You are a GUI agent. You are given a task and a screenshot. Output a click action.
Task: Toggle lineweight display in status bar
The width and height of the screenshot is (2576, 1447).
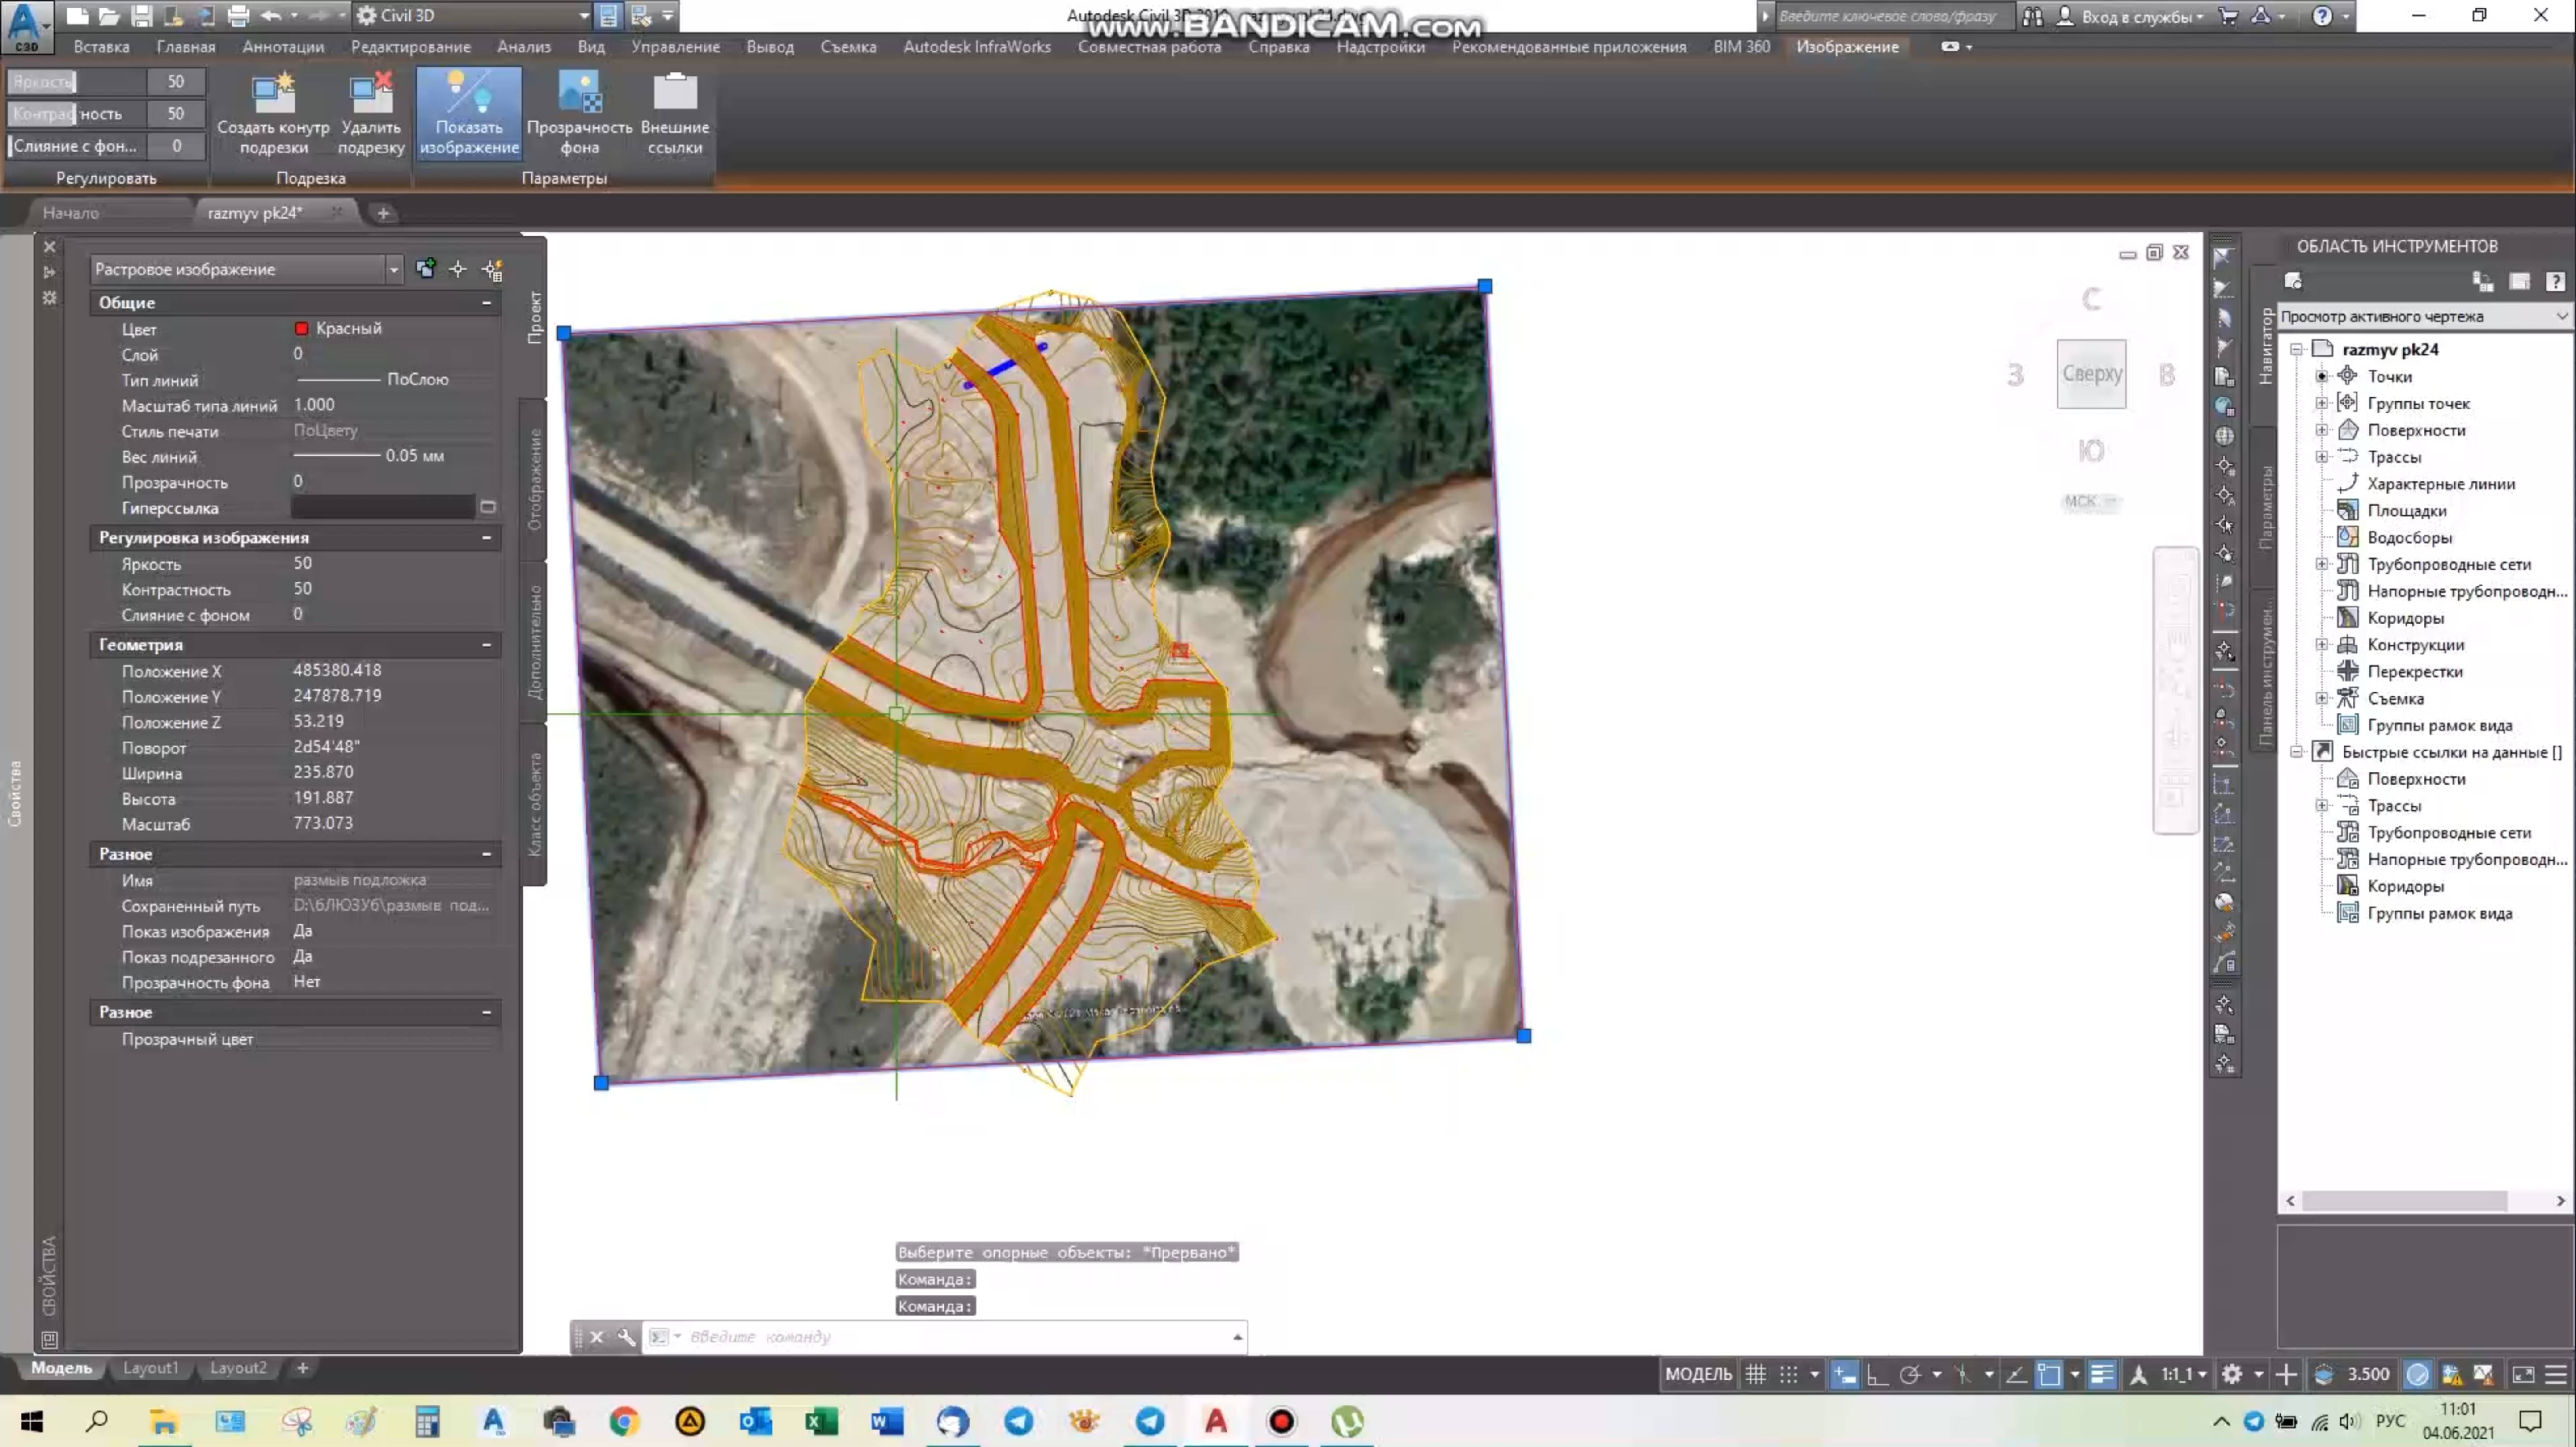pyautogui.click(x=2102, y=1374)
